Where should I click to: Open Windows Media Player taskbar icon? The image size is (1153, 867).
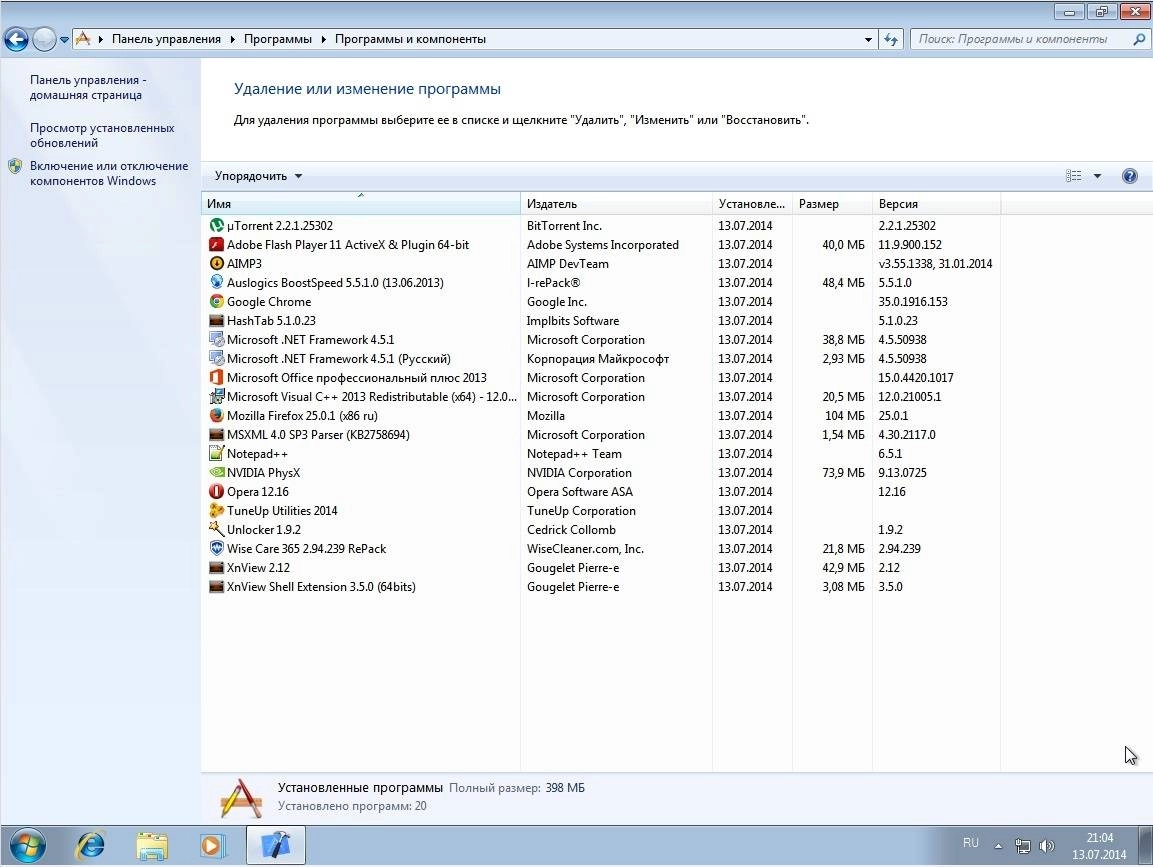pos(212,846)
